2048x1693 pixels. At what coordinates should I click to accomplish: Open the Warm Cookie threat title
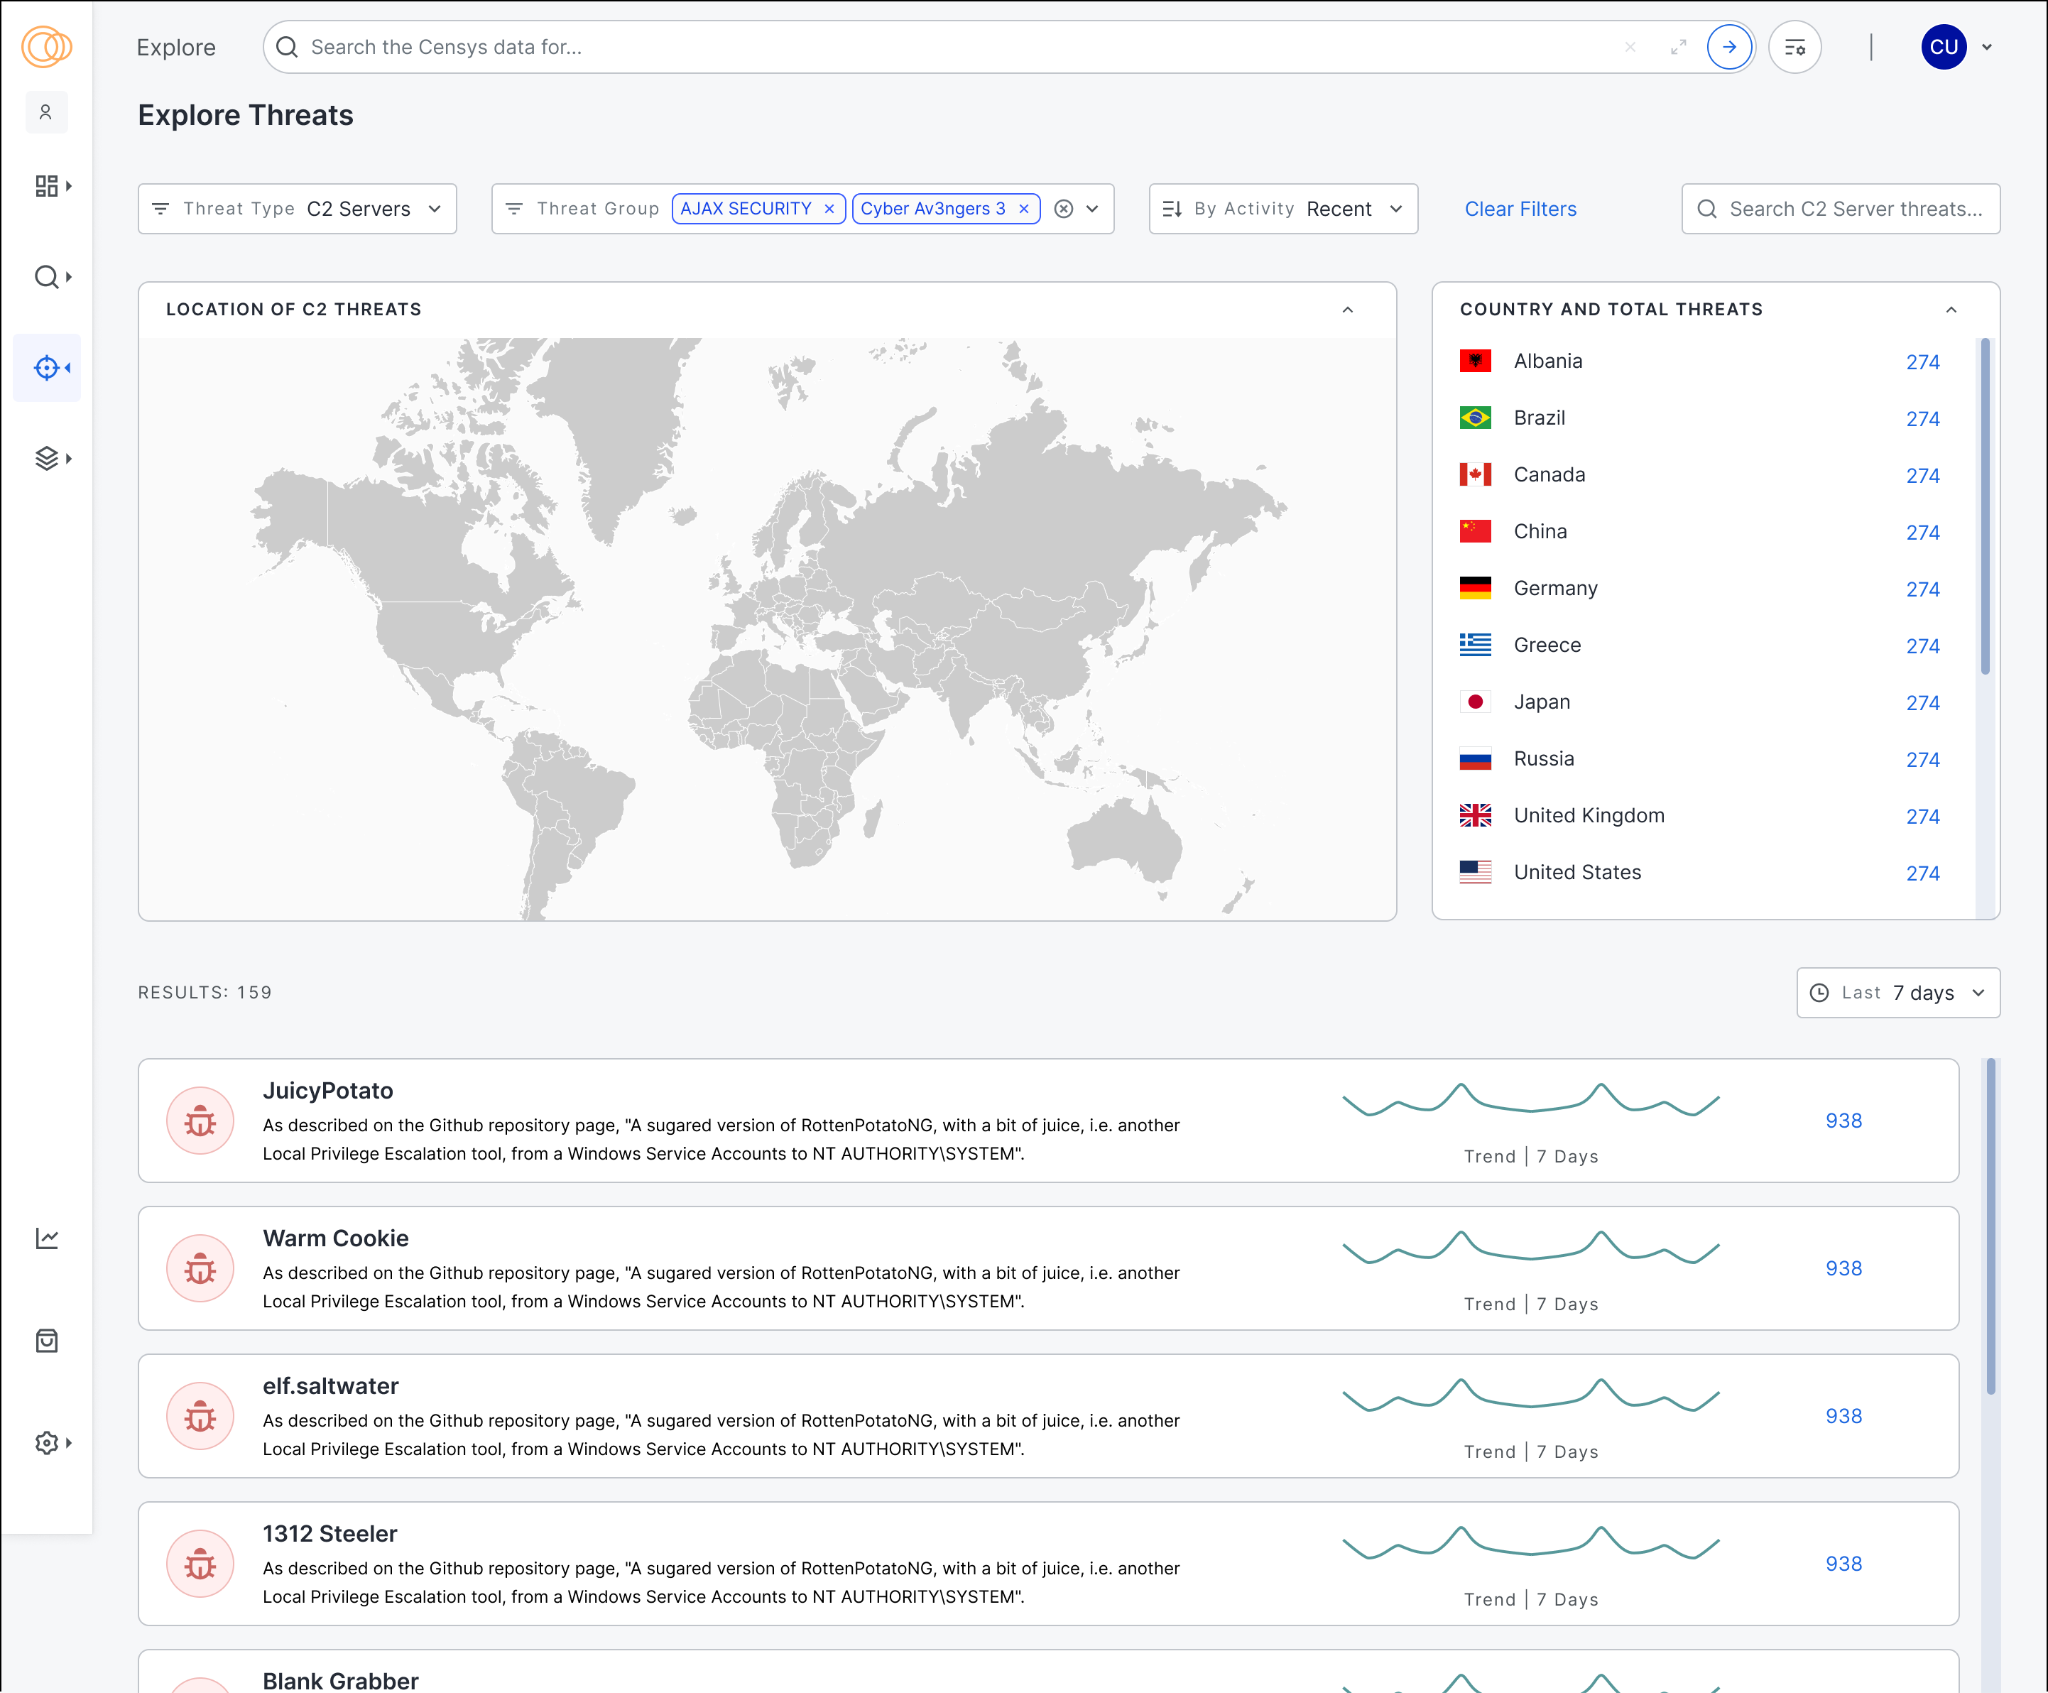(336, 1239)
